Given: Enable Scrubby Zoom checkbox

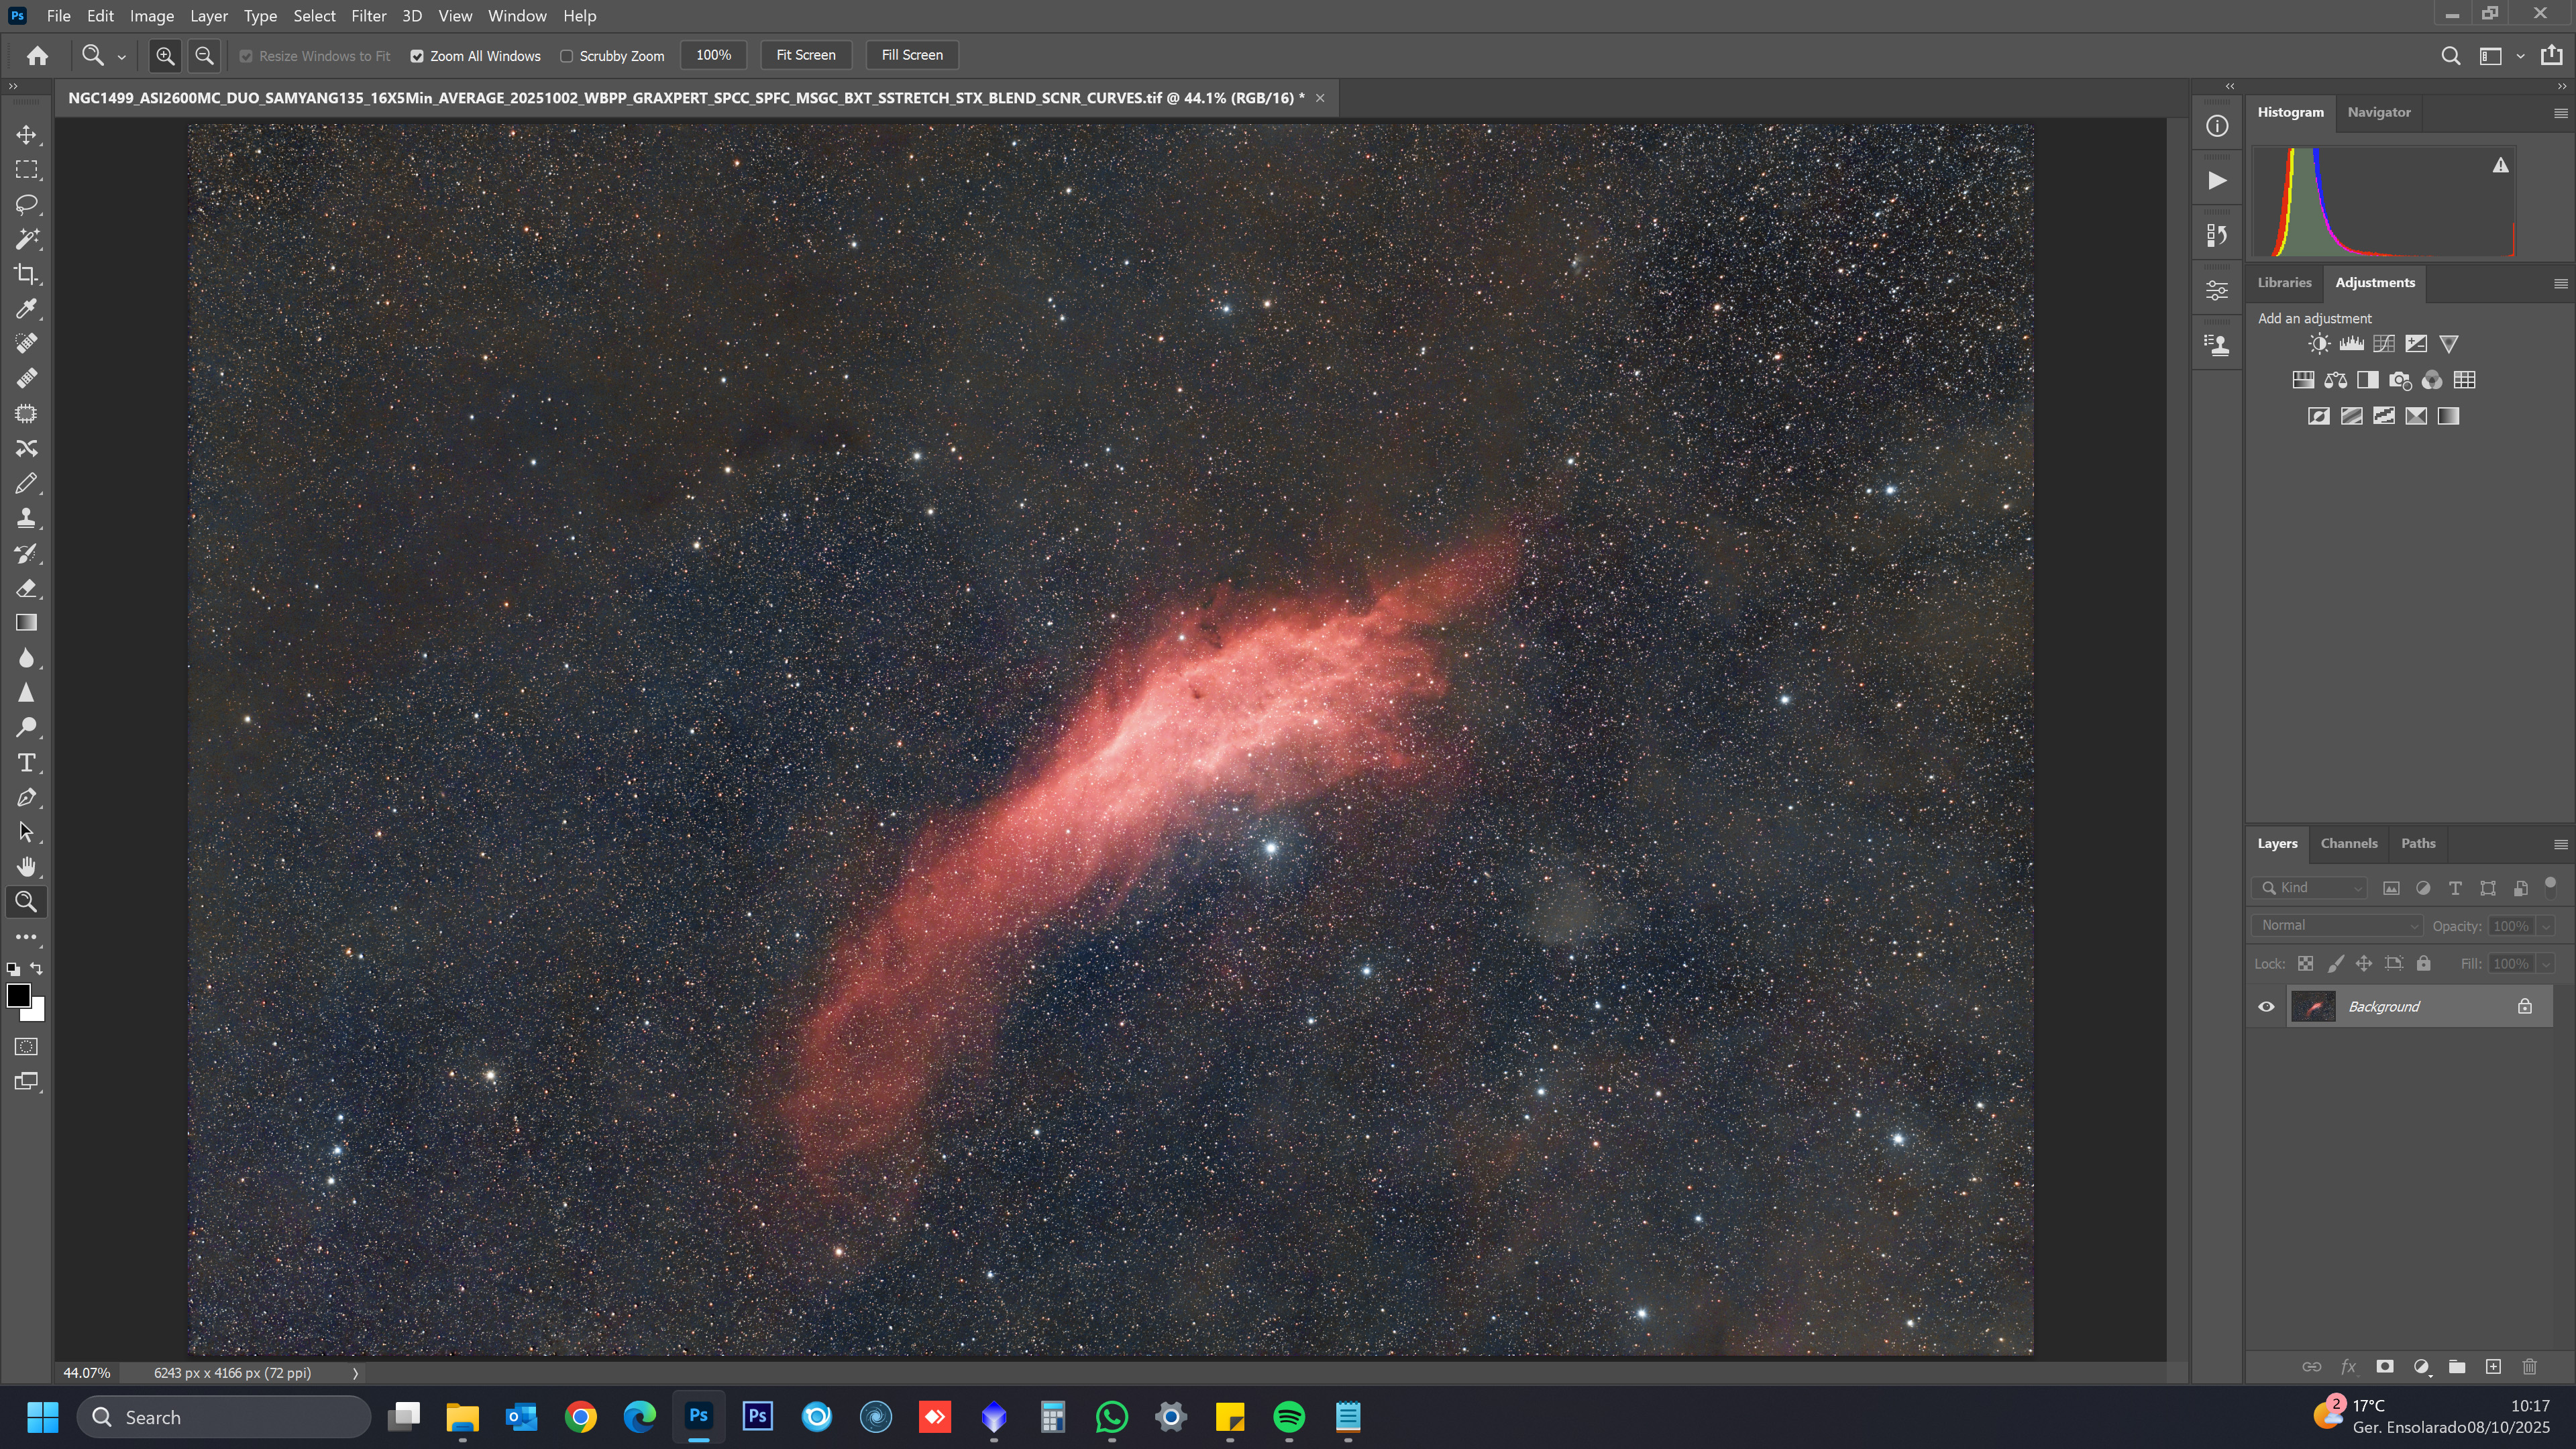Looking at the screenshot, I should [x=567, y=56].
